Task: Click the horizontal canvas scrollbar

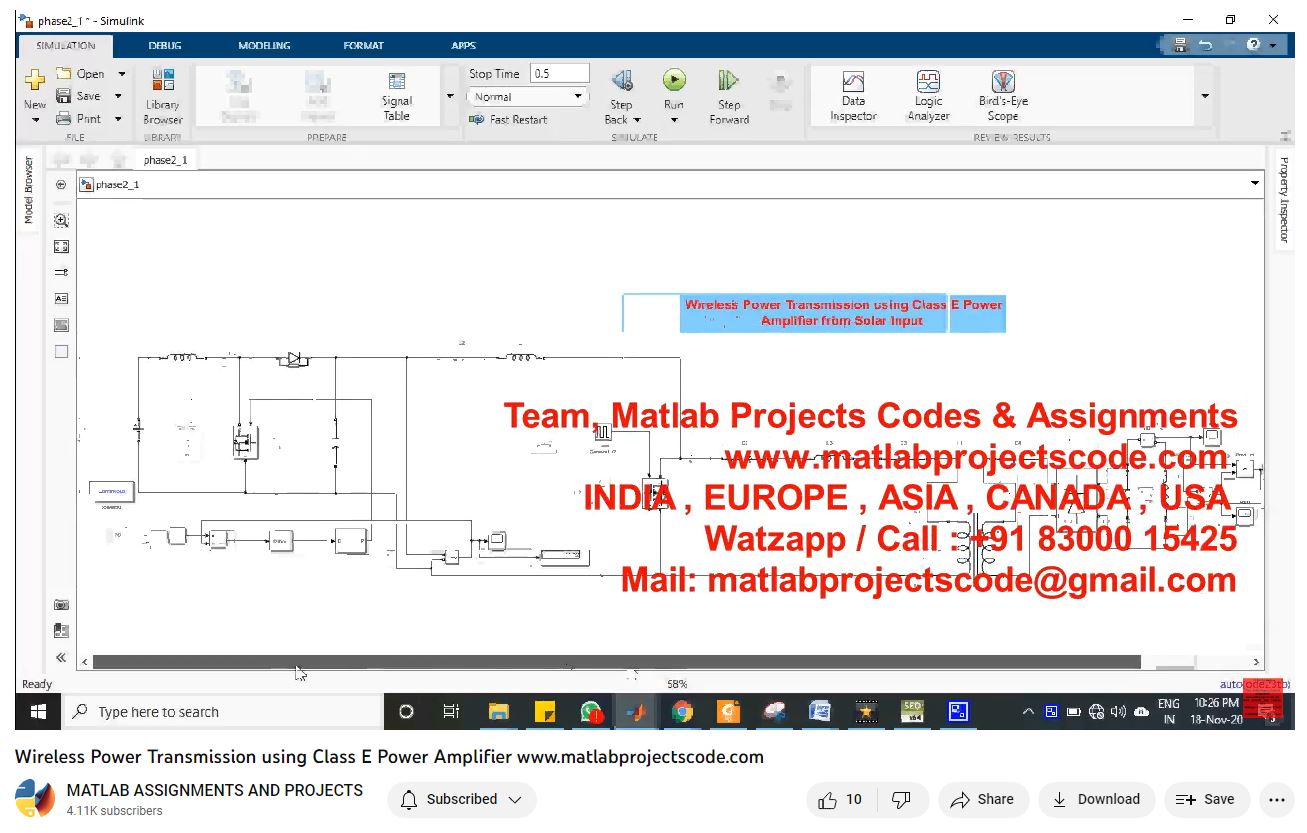Action: (x=616, y=662)
